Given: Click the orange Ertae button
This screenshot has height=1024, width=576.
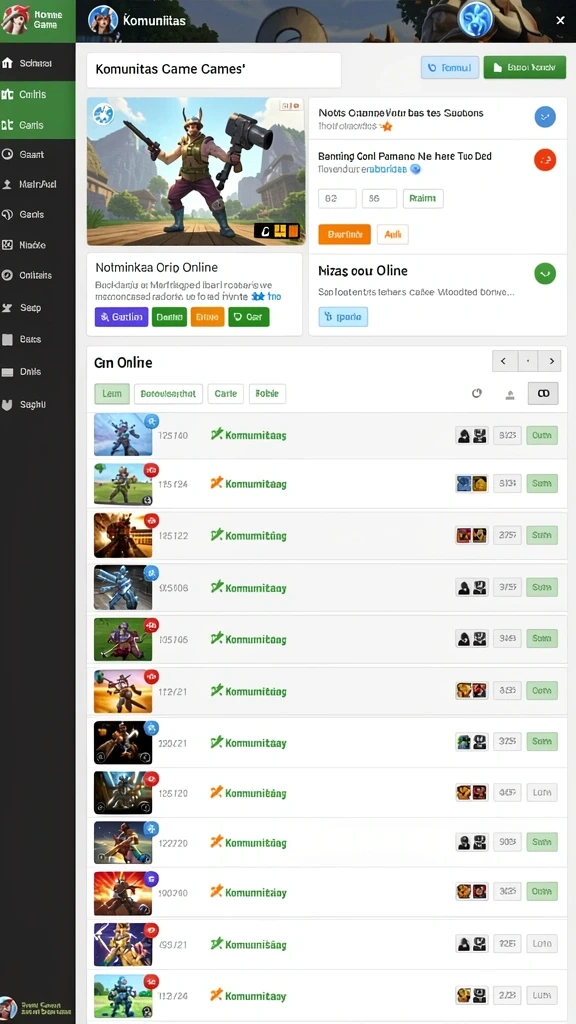Looking at the screenshot, I should [208, 317].
